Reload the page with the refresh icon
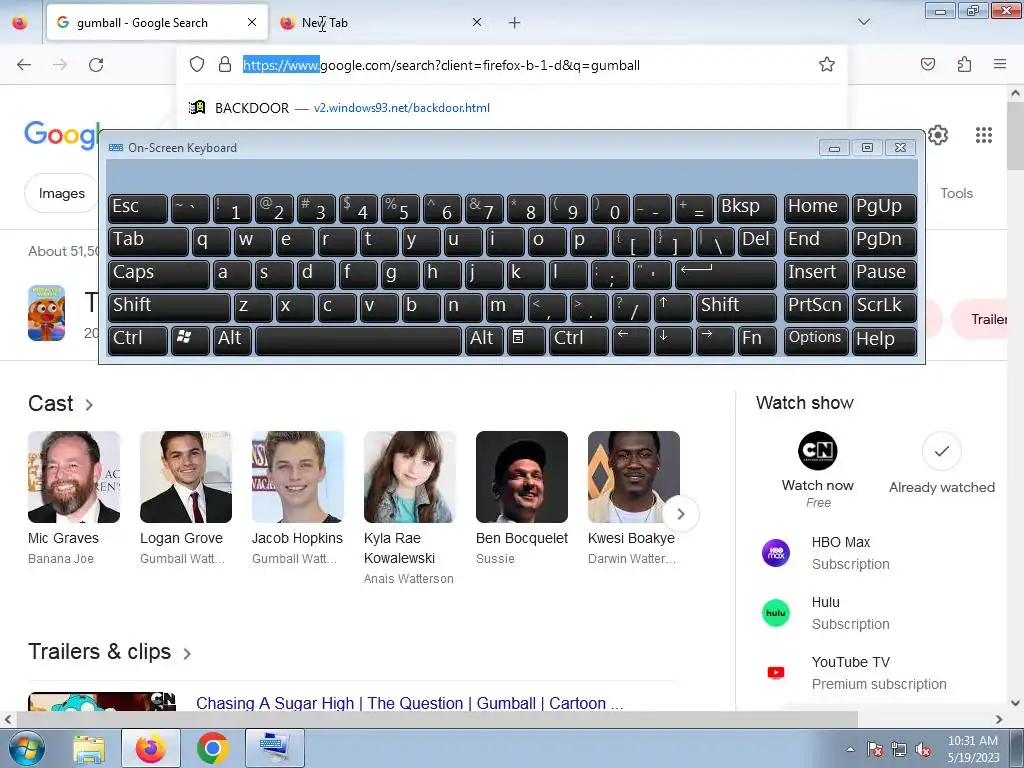The image size is (1024, 768). 96,64
